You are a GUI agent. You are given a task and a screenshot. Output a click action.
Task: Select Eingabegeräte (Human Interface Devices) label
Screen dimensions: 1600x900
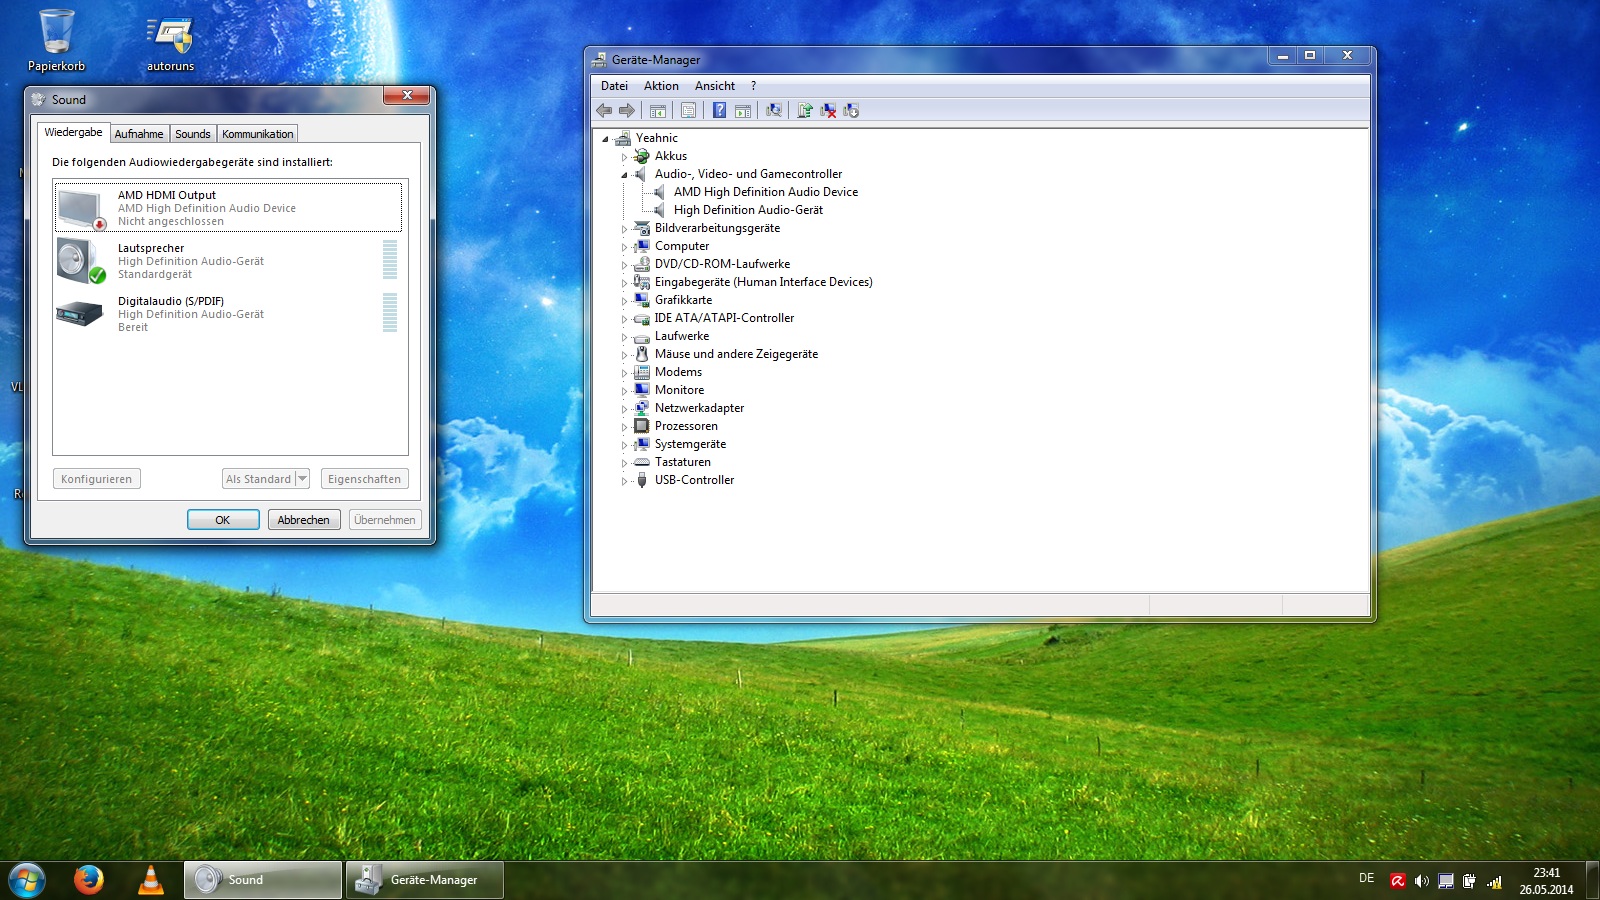pos(764,282)
